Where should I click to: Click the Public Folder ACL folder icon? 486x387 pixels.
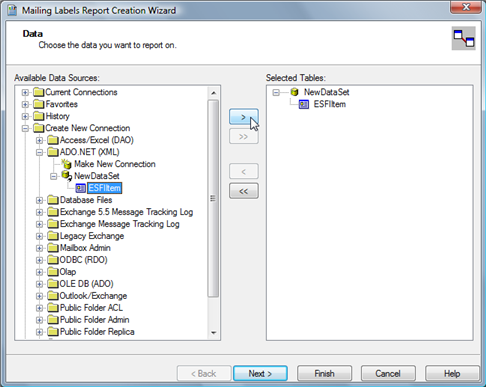pyautogui.click(x=53, y=308)
